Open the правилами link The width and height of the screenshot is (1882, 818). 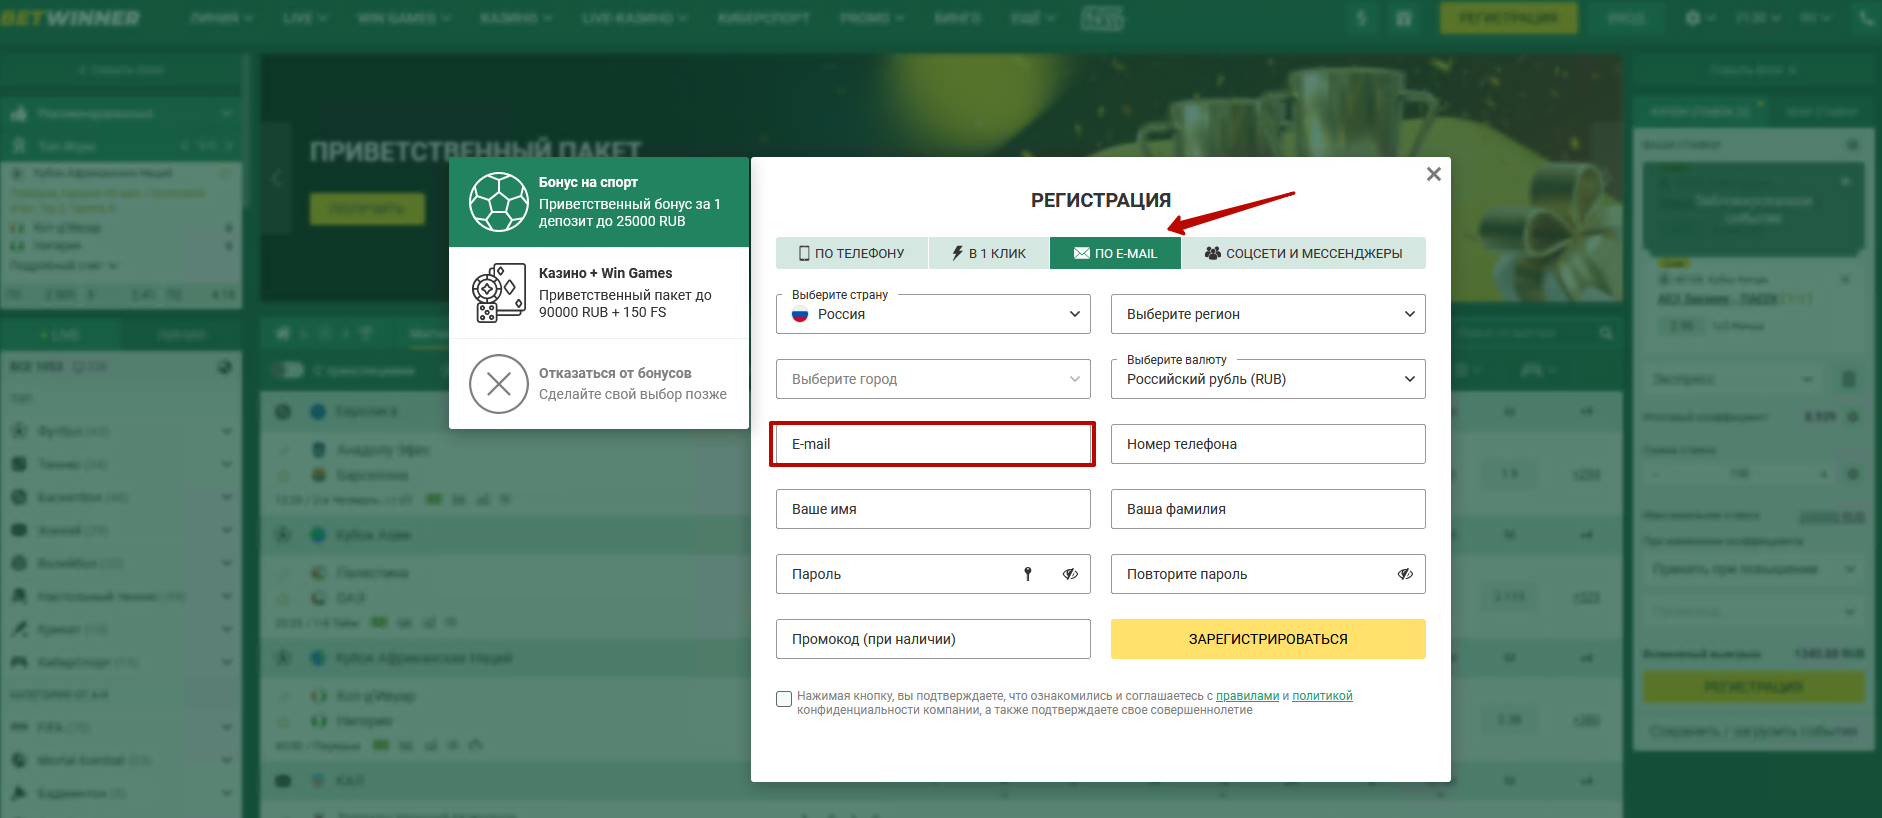coord(1247,696)
